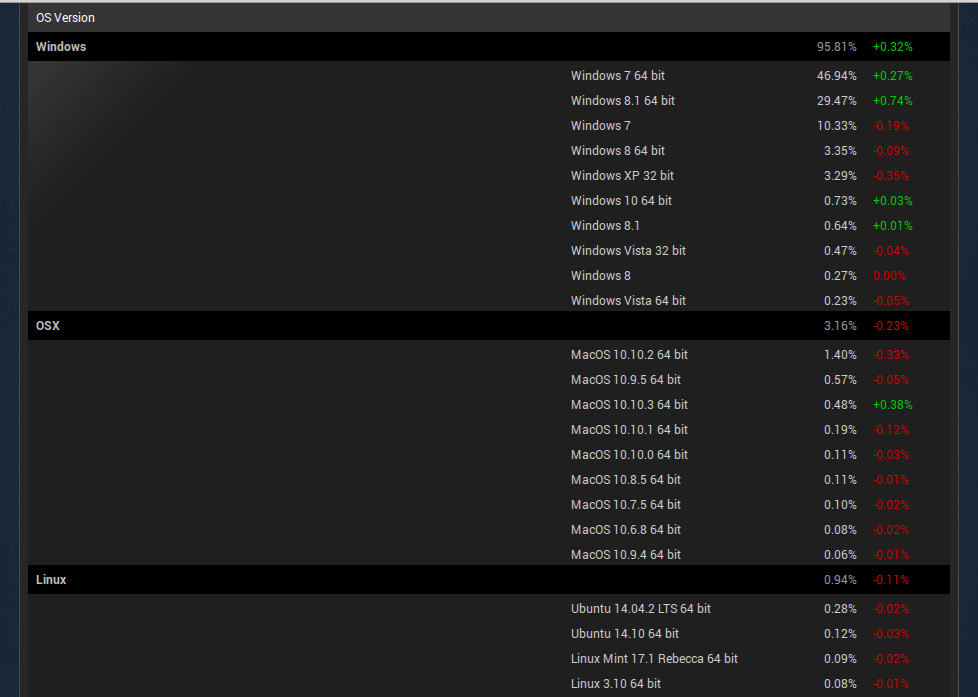Click the 'Linux 3.10 64 bit' entry
The image size is (978, 697).
616,683
